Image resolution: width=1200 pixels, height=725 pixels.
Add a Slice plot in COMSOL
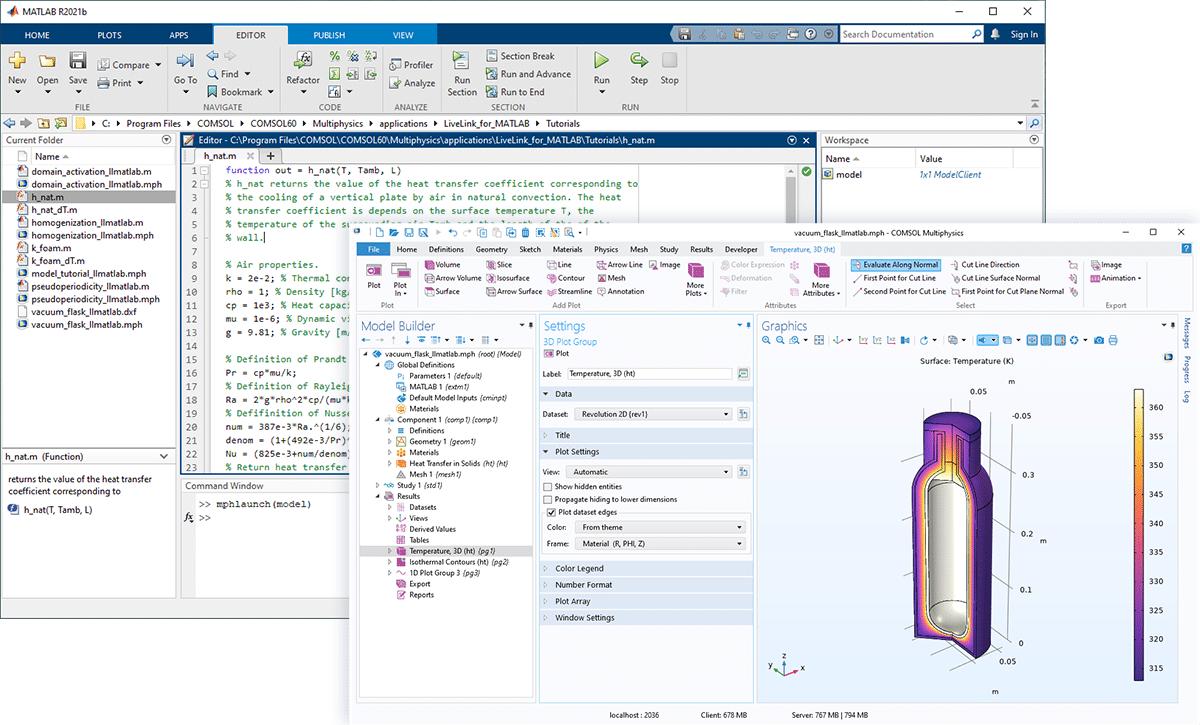pos(498,265)
